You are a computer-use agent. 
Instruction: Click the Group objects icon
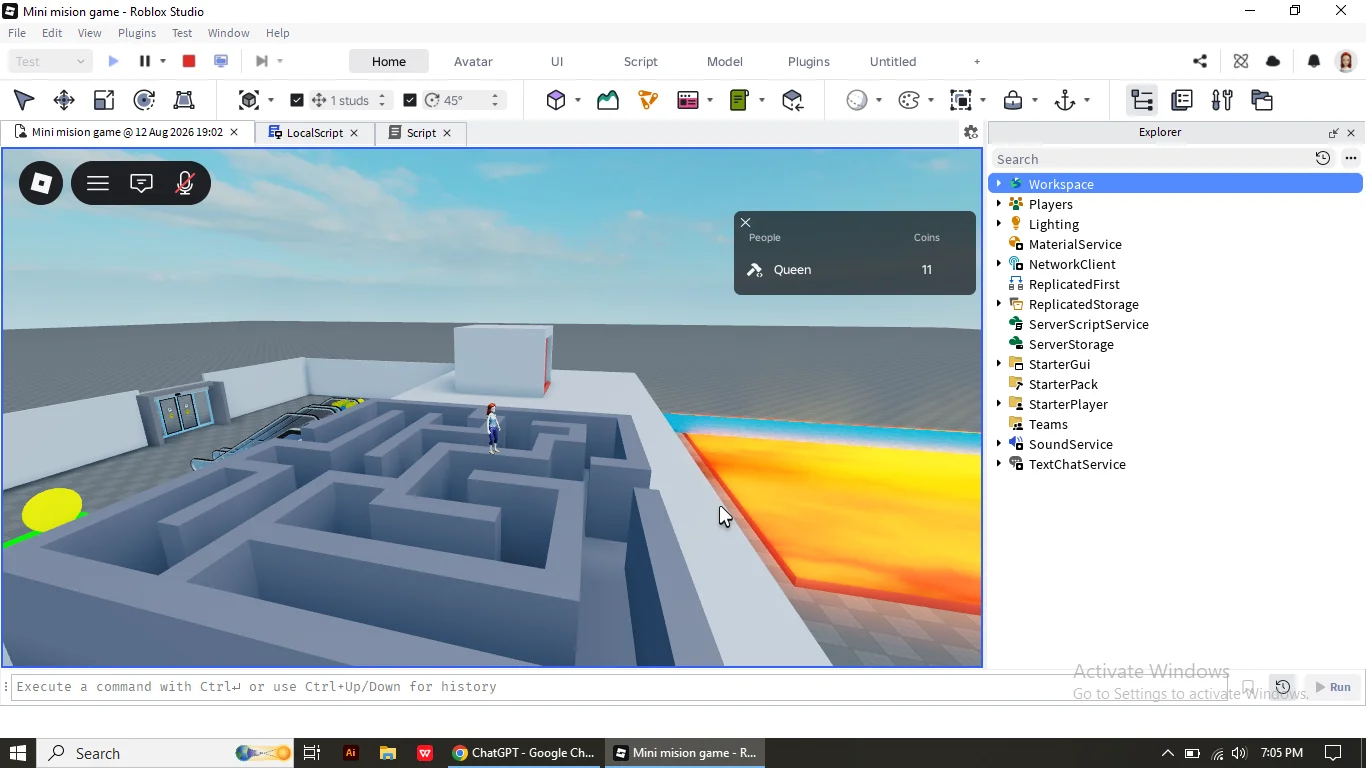pyautogui.click(x=961, y=100)
